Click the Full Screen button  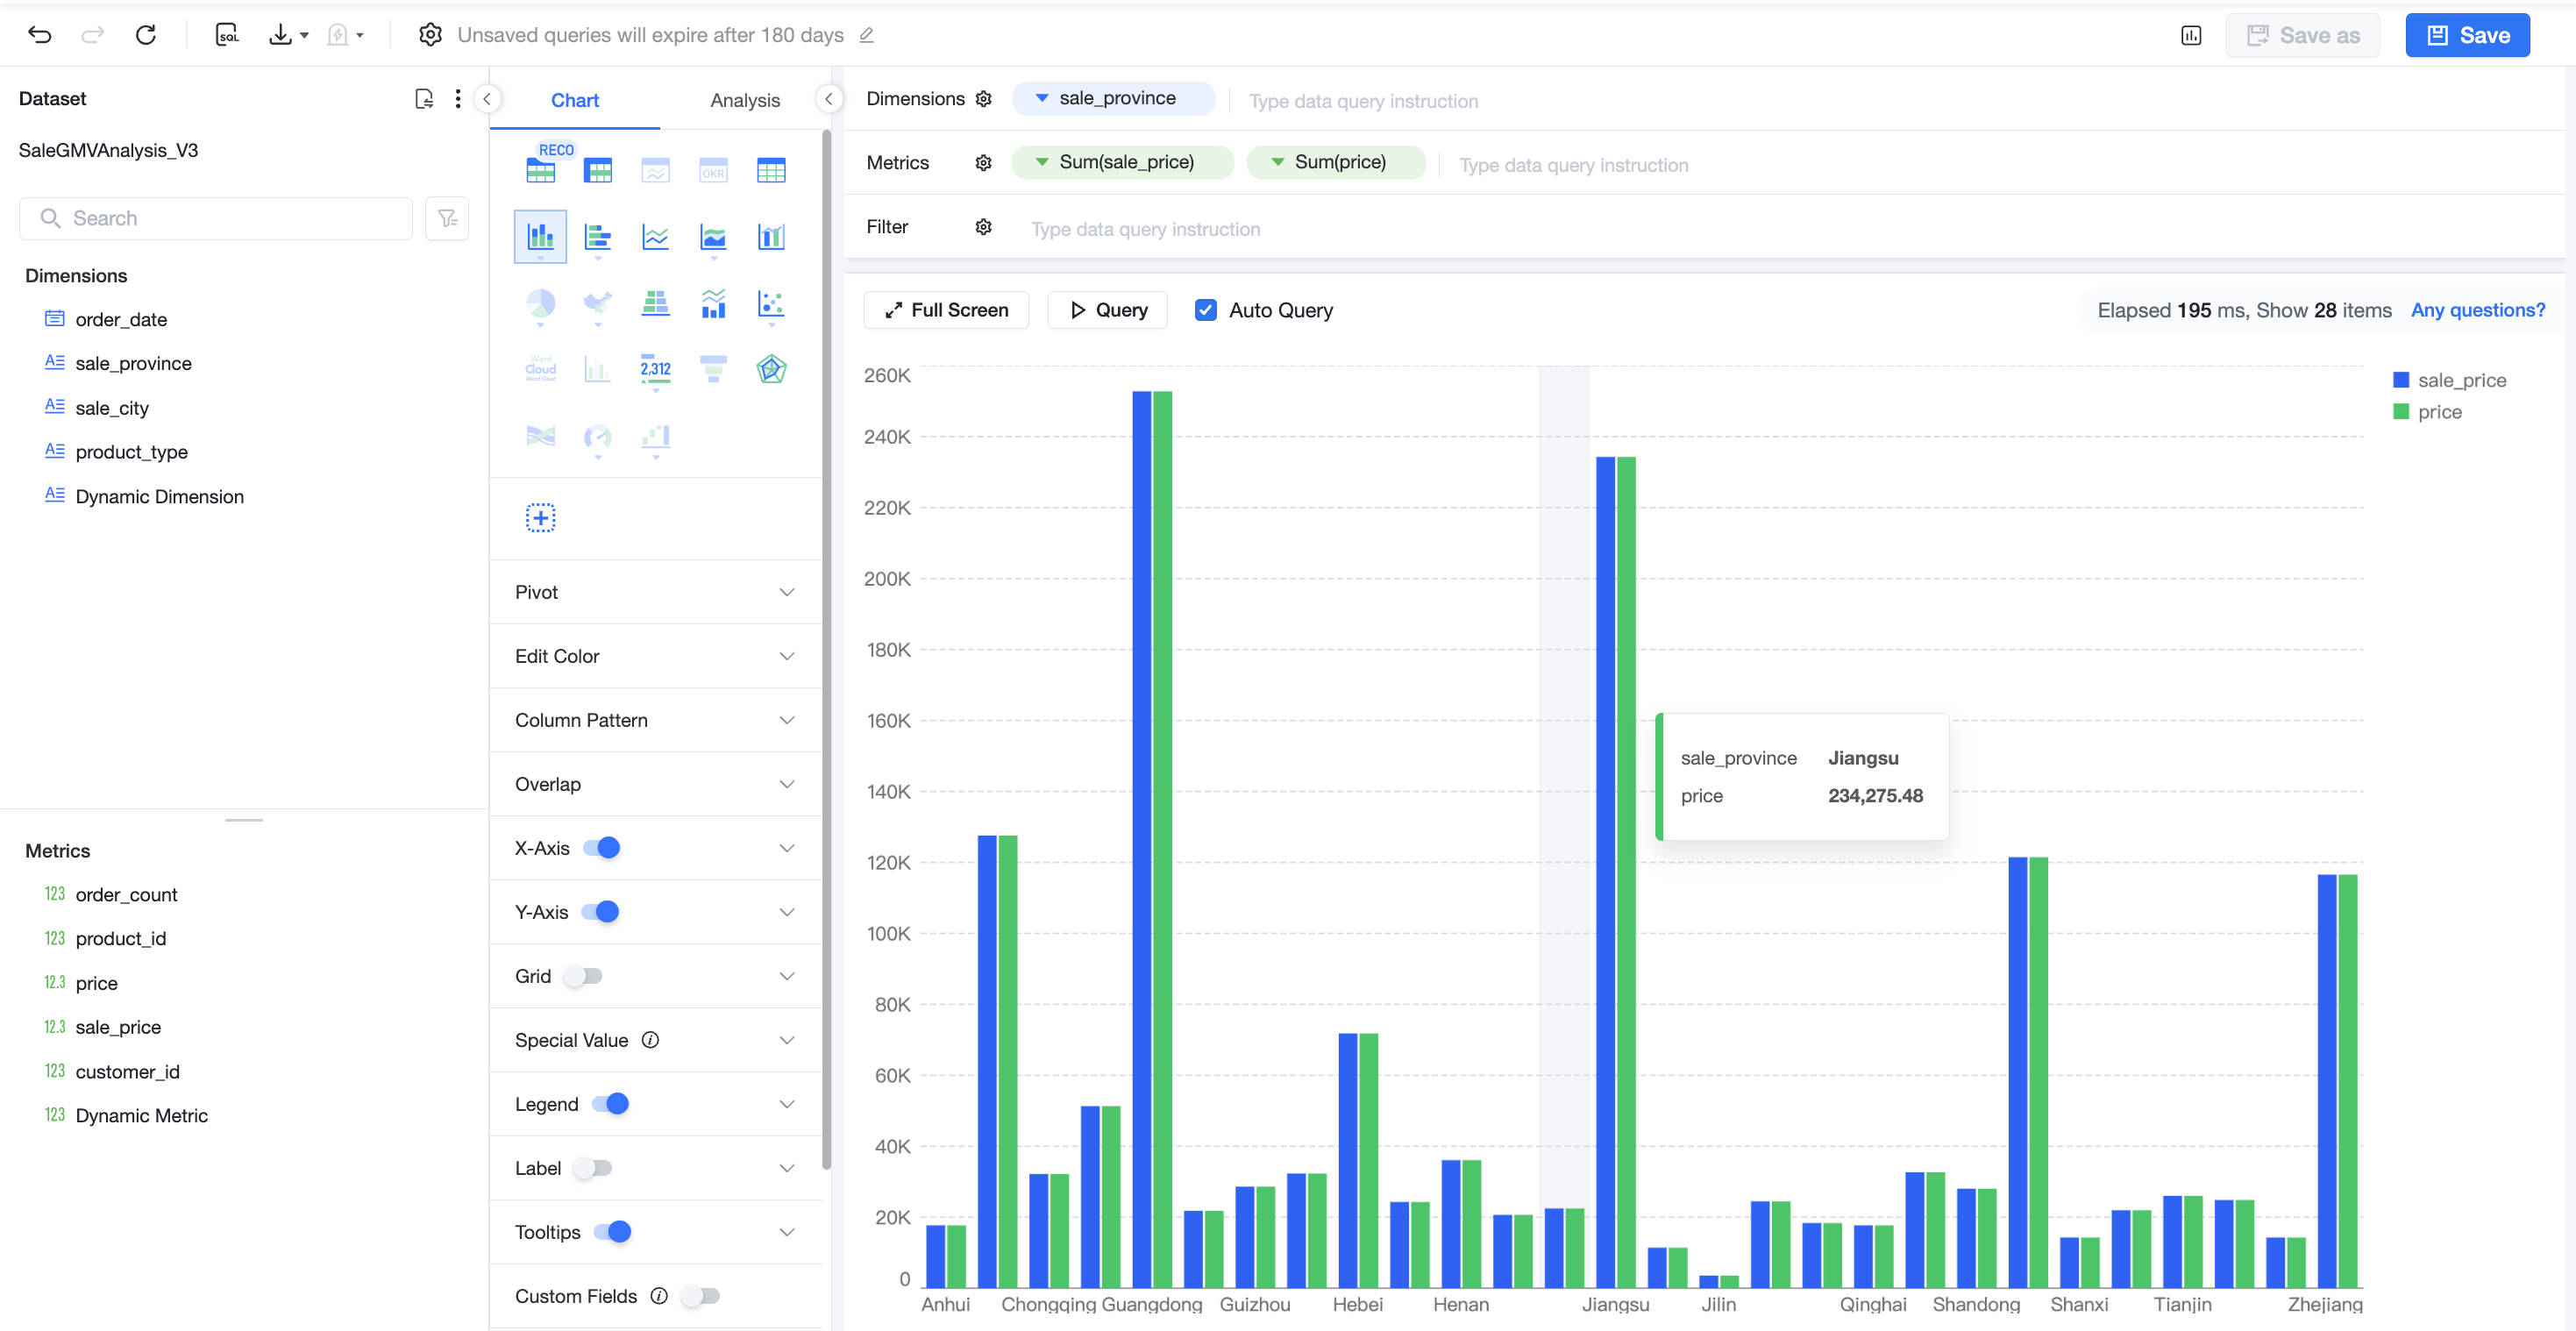946,310
